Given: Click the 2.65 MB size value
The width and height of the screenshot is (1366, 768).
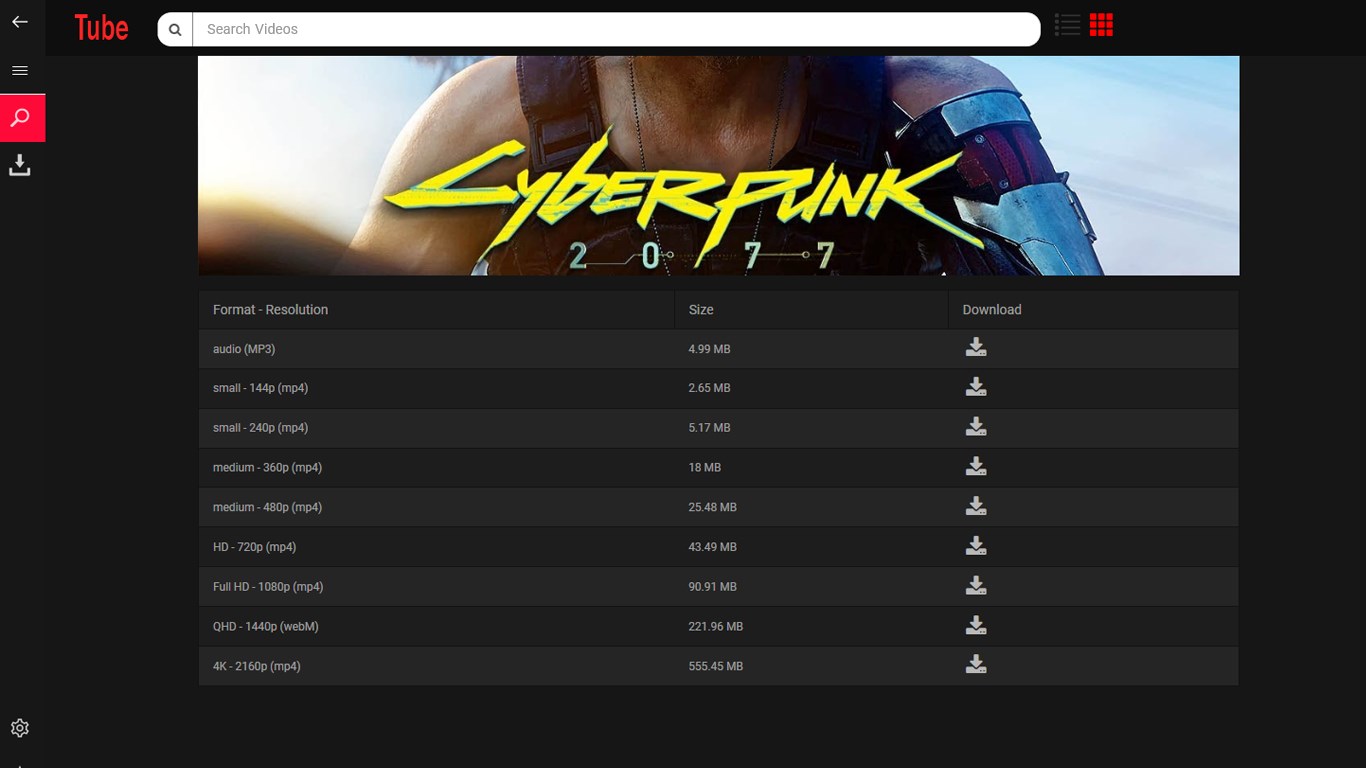Looking at the screenshot, I should click(709, 388).
